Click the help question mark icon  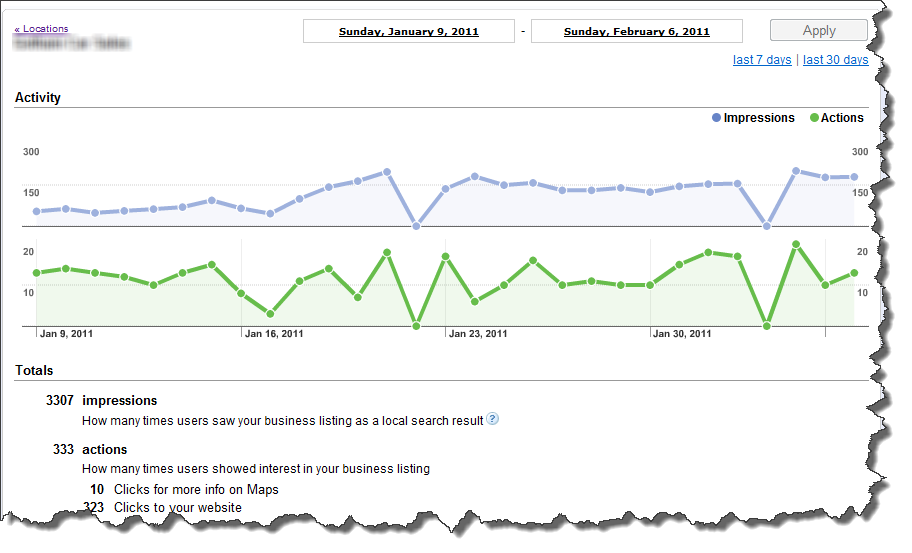point(492,419)
